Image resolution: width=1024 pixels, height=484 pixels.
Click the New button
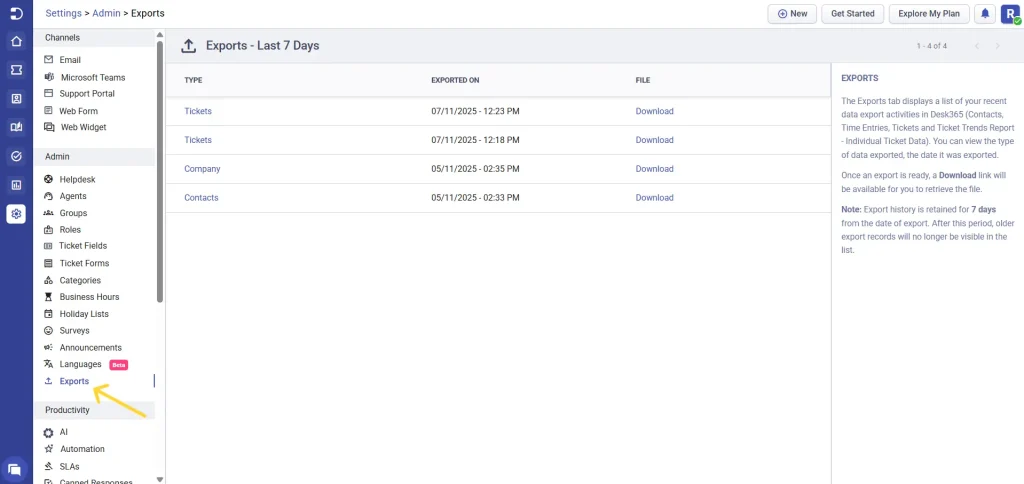tap(792, 14)
